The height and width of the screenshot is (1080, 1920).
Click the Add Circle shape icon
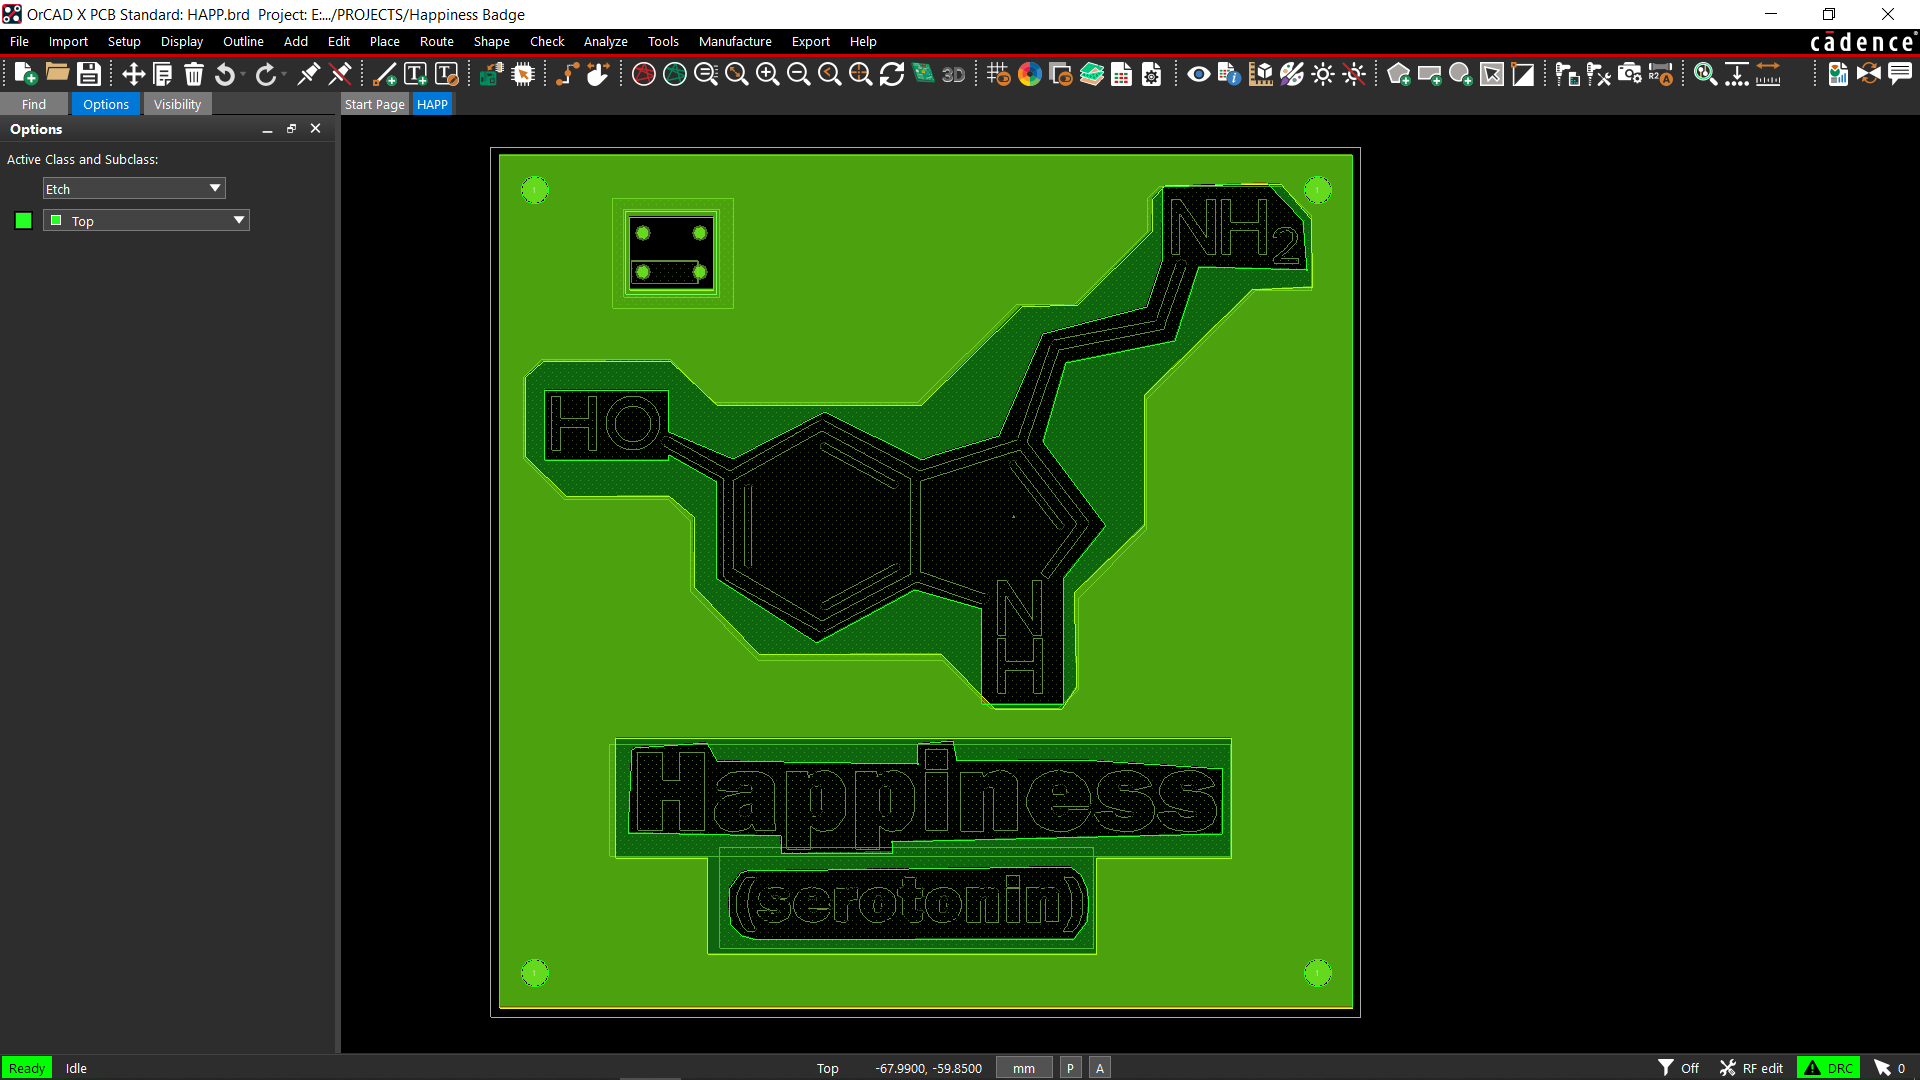point(1461,74)
